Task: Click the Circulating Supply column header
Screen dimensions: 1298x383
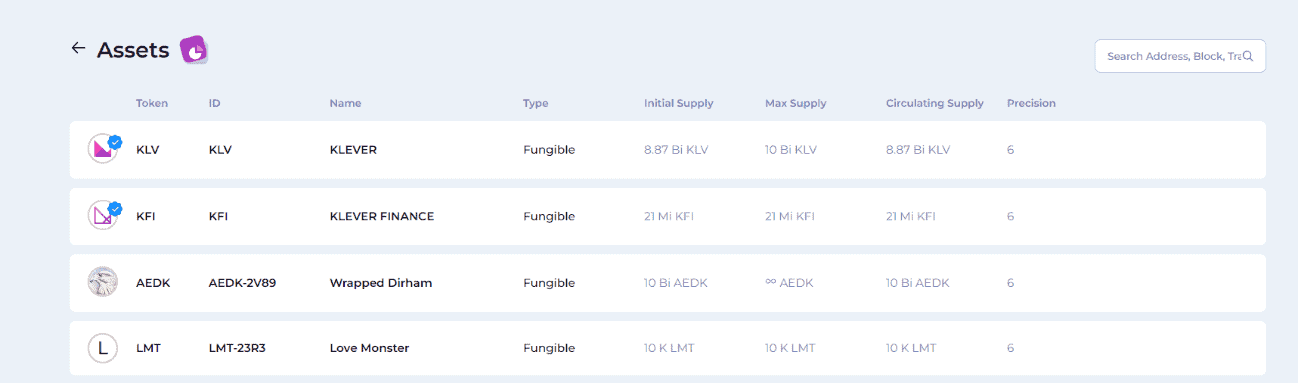Action: coord(935,103)
